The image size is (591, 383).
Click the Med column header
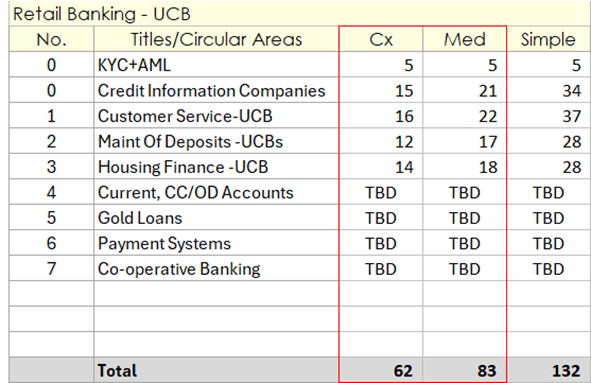coord(465,39)
